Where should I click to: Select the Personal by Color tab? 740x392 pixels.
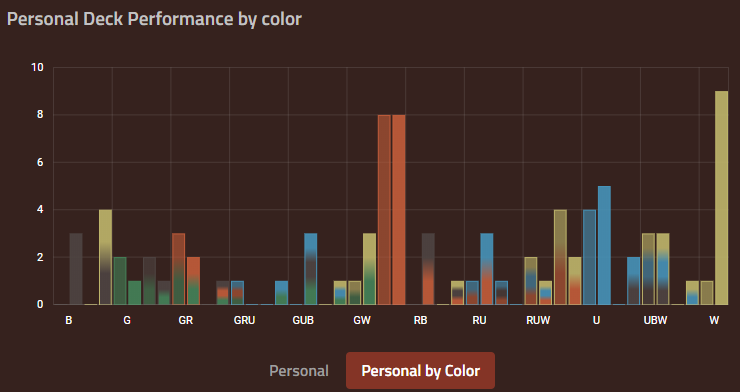click(420, 371)
